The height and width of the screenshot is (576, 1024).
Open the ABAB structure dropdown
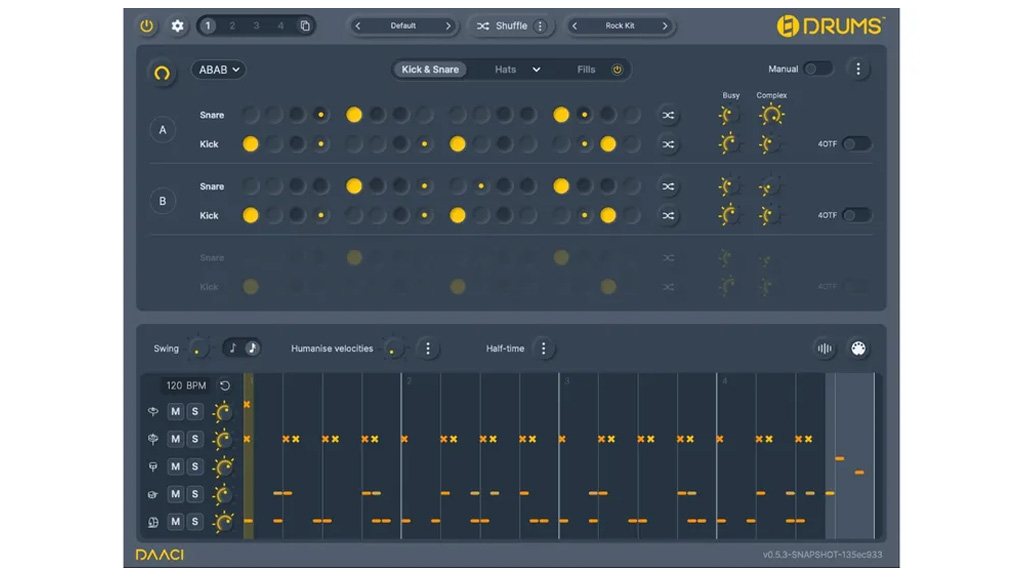click(x=219, y=69)
